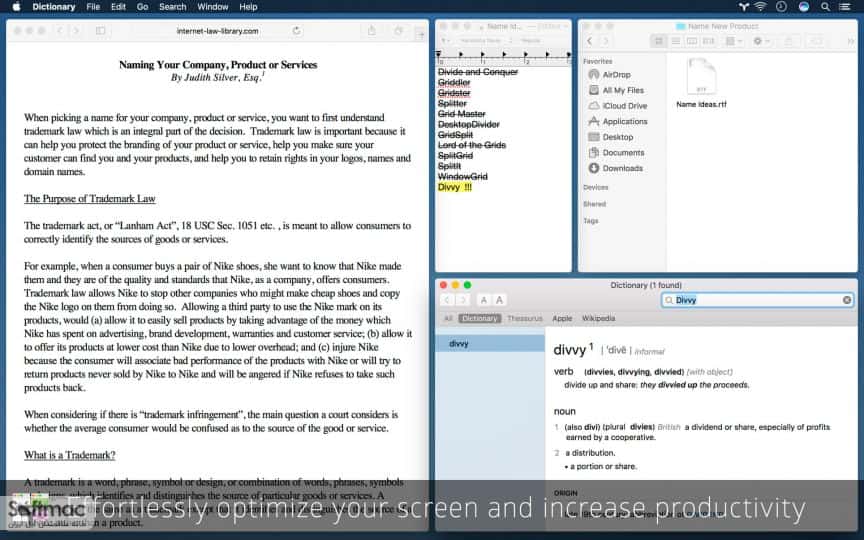864x540 pixels.
Task: Decrease Dictionary font size with small A
Action: coord(483,300)
